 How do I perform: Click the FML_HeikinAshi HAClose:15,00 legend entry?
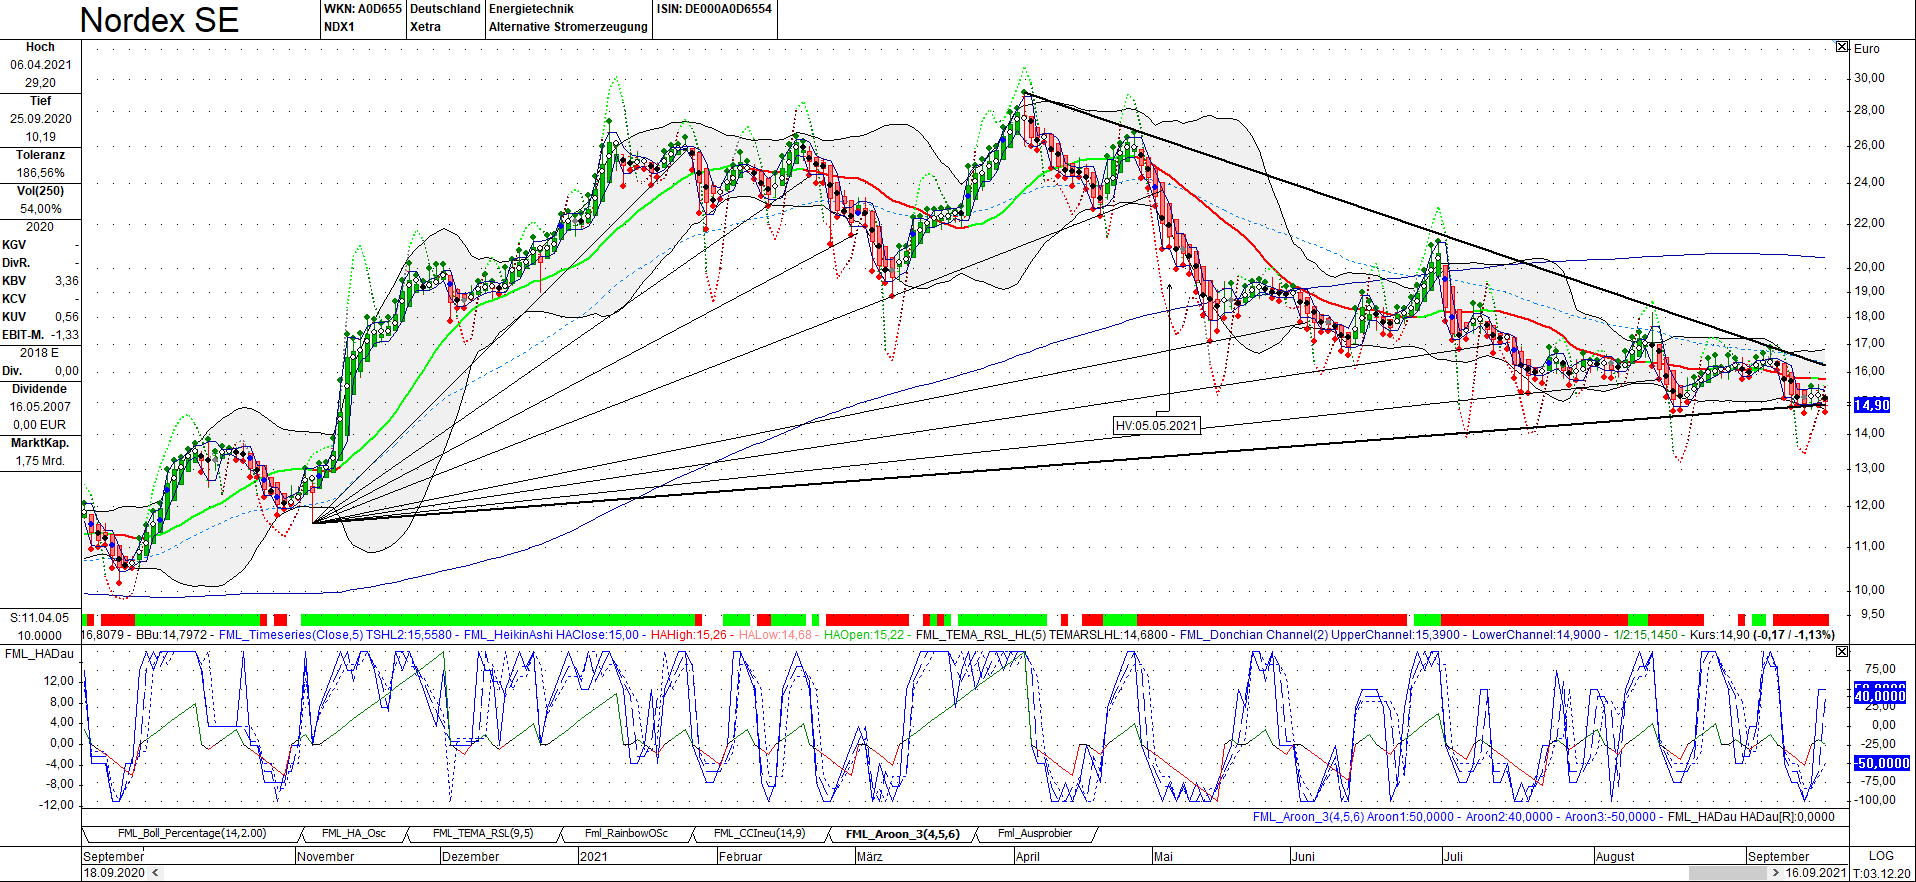click(551, 635)
